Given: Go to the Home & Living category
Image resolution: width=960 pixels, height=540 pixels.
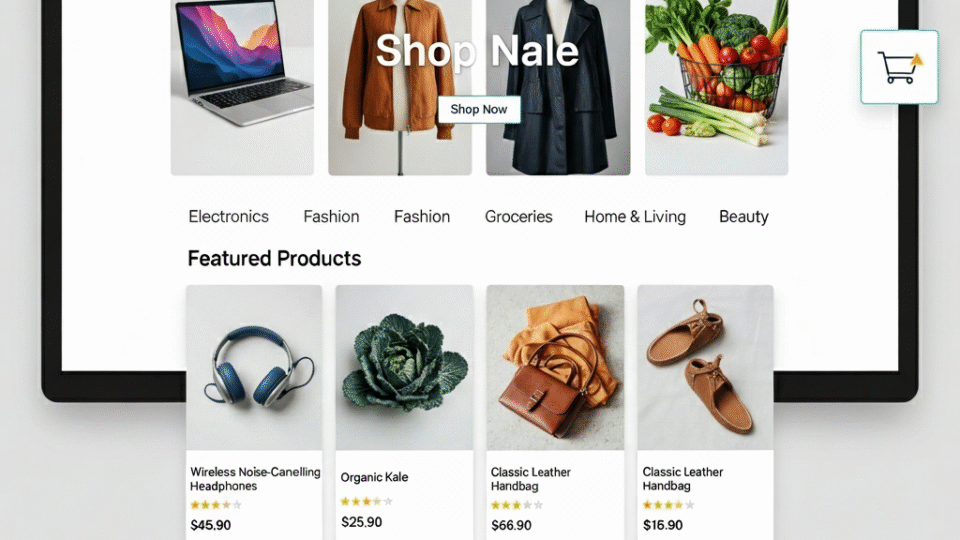Looking at the screenshot, I should 635,216.
